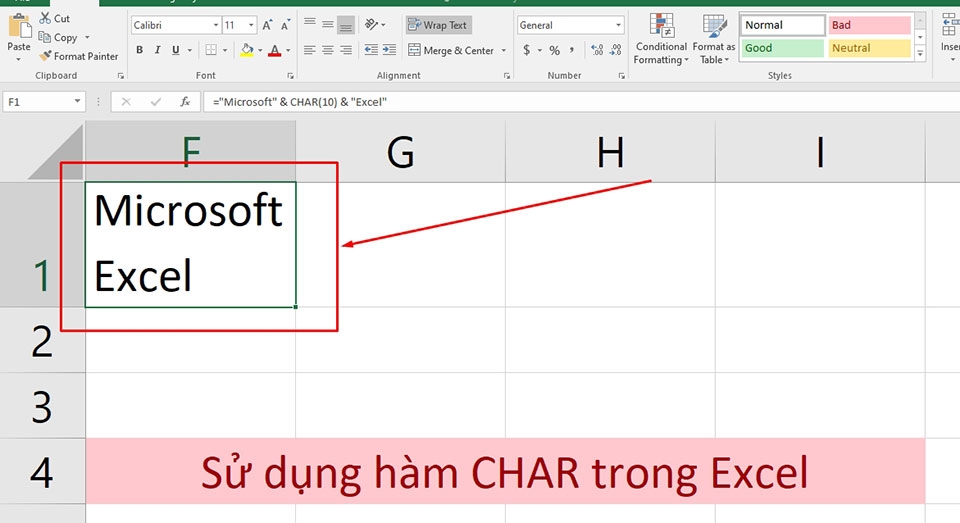
Task: Apply the Normal cell style
Action: tap(782, 25)
